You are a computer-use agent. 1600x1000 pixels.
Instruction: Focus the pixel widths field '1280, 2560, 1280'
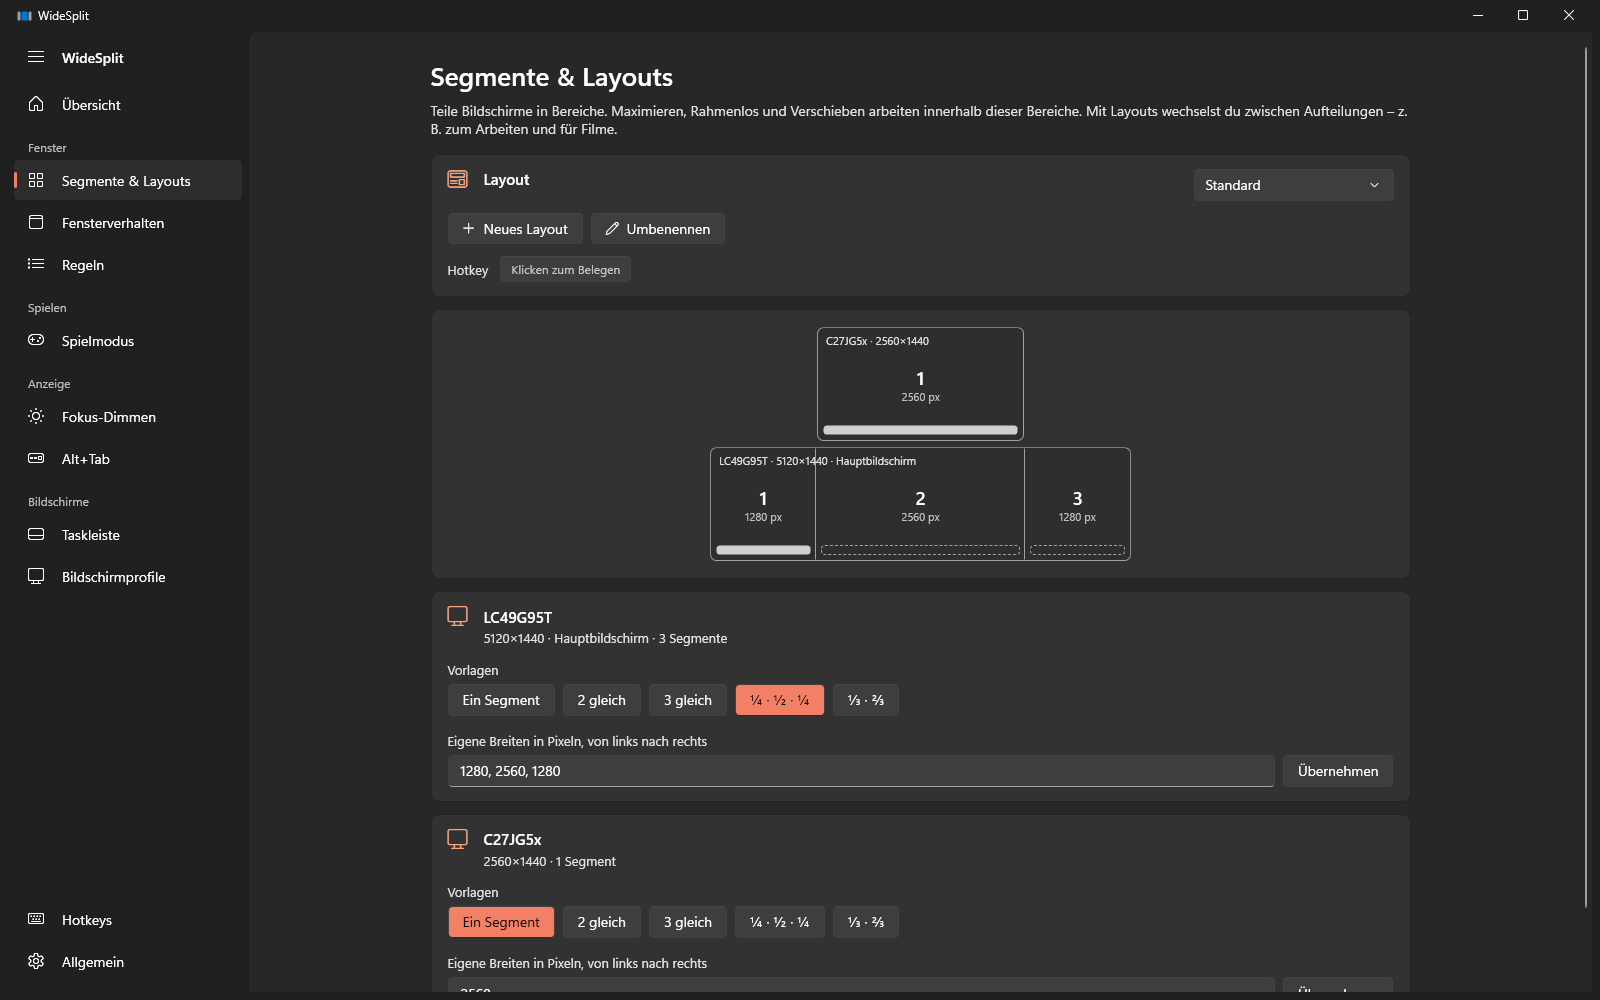[861, 771]
